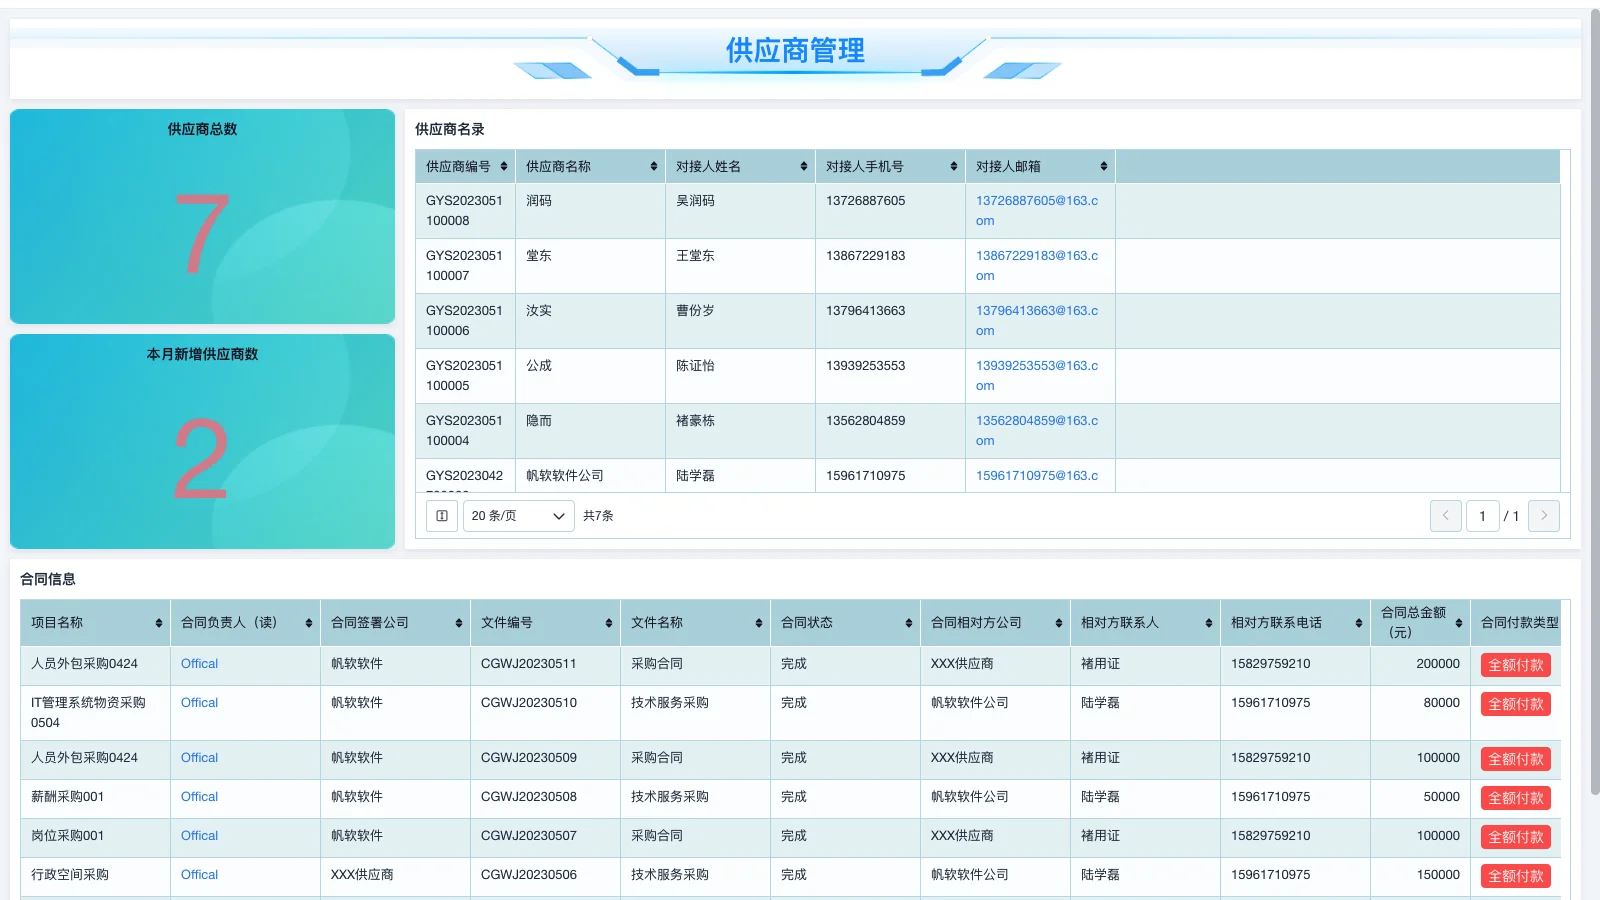Sort contracts by 文件名称 column
The height and width of the screenshot is (900, 1600).
click(759, 623)
